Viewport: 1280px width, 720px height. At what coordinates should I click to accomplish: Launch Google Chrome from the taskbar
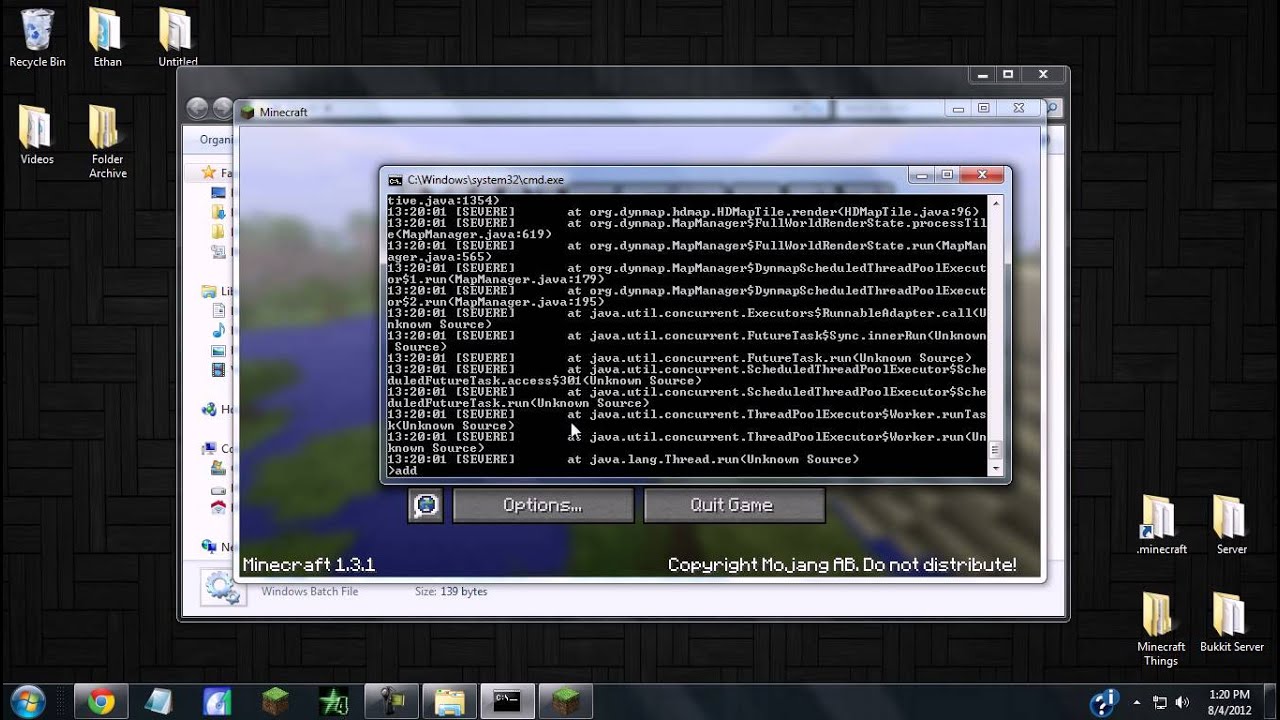[x=100, y=701]
